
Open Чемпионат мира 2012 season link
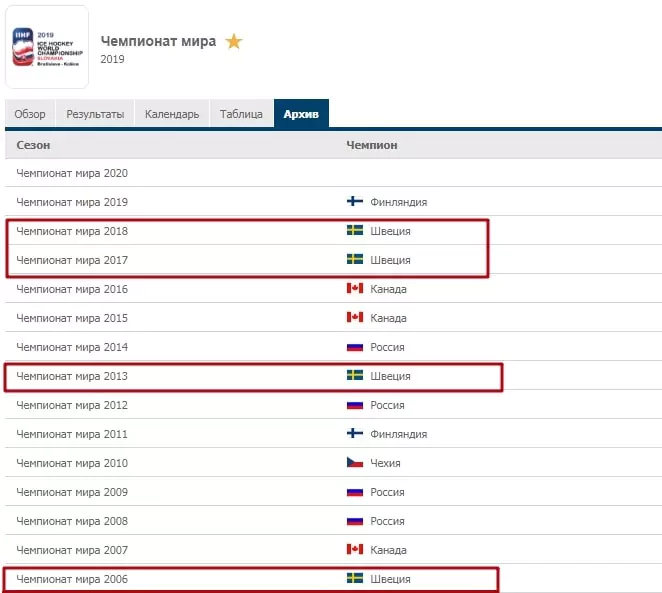(x=72, y=405)
